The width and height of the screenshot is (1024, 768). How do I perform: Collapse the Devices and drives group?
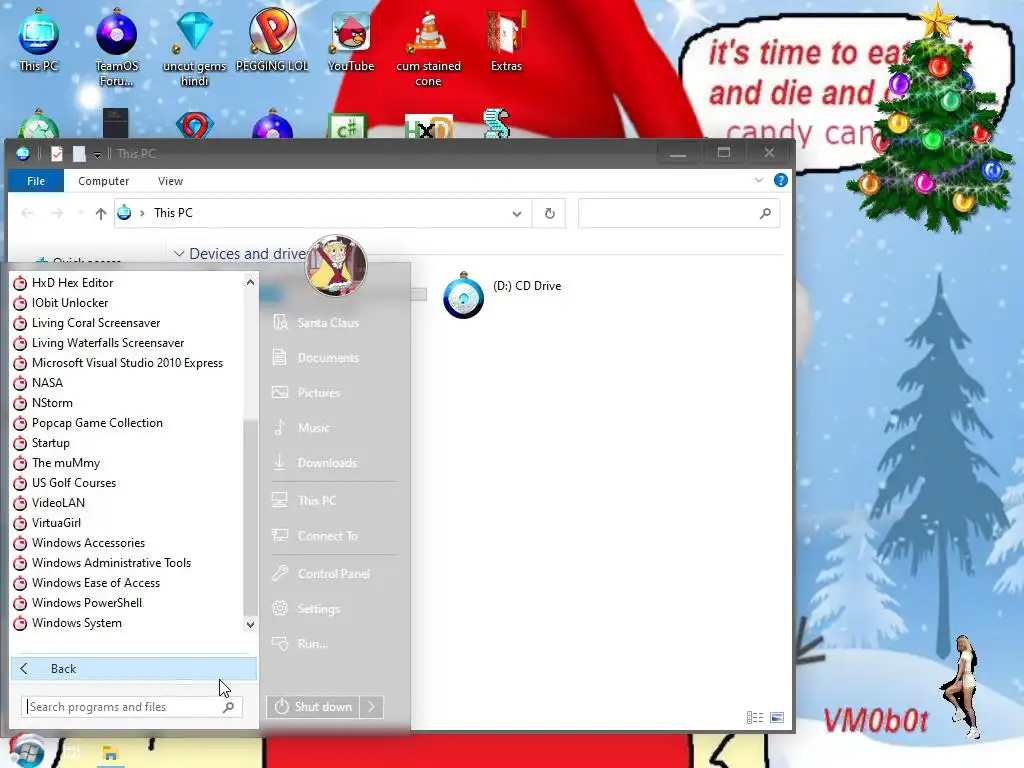click(179, 254)
